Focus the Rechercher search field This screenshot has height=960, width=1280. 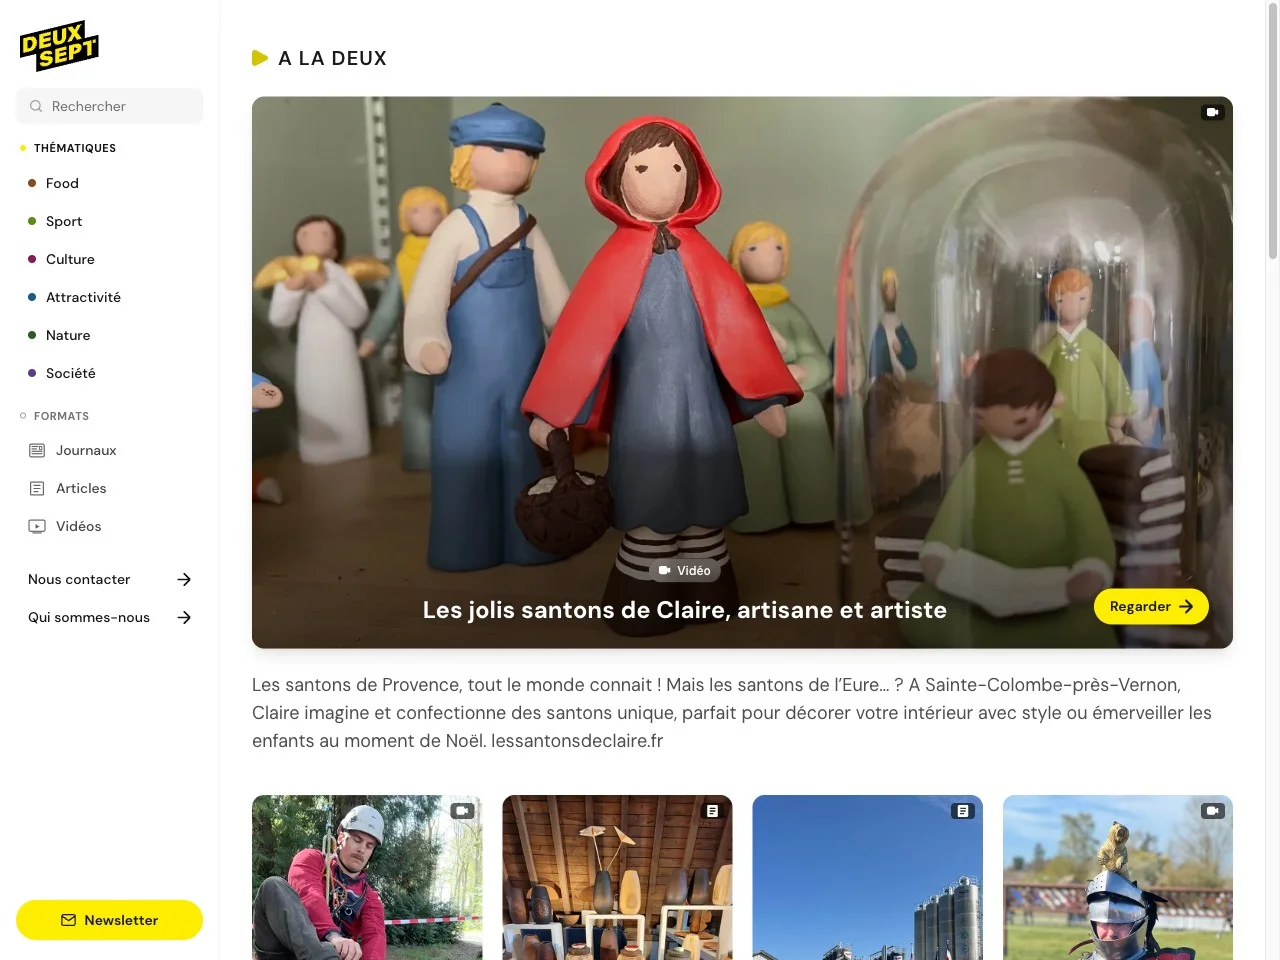(x=109, y=106)
